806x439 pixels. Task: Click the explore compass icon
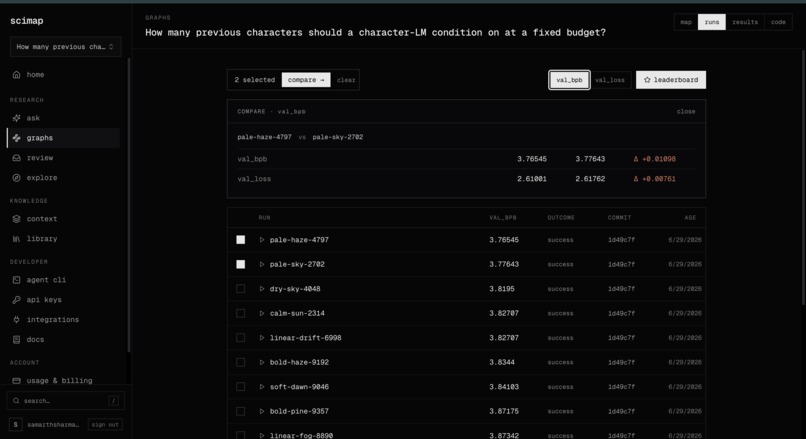(x=16, y=178)
